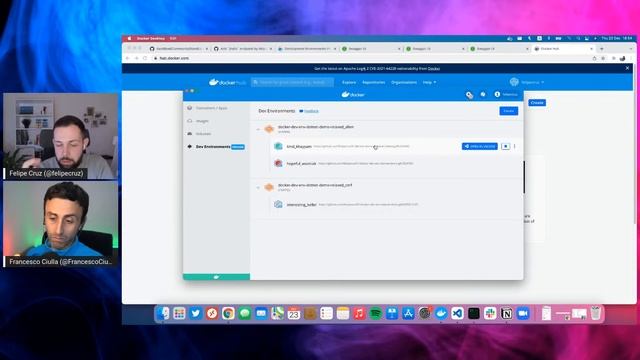Click the Docker Hub search field
Viewport: 640px width, 360px height.
[x=292, y=82]
